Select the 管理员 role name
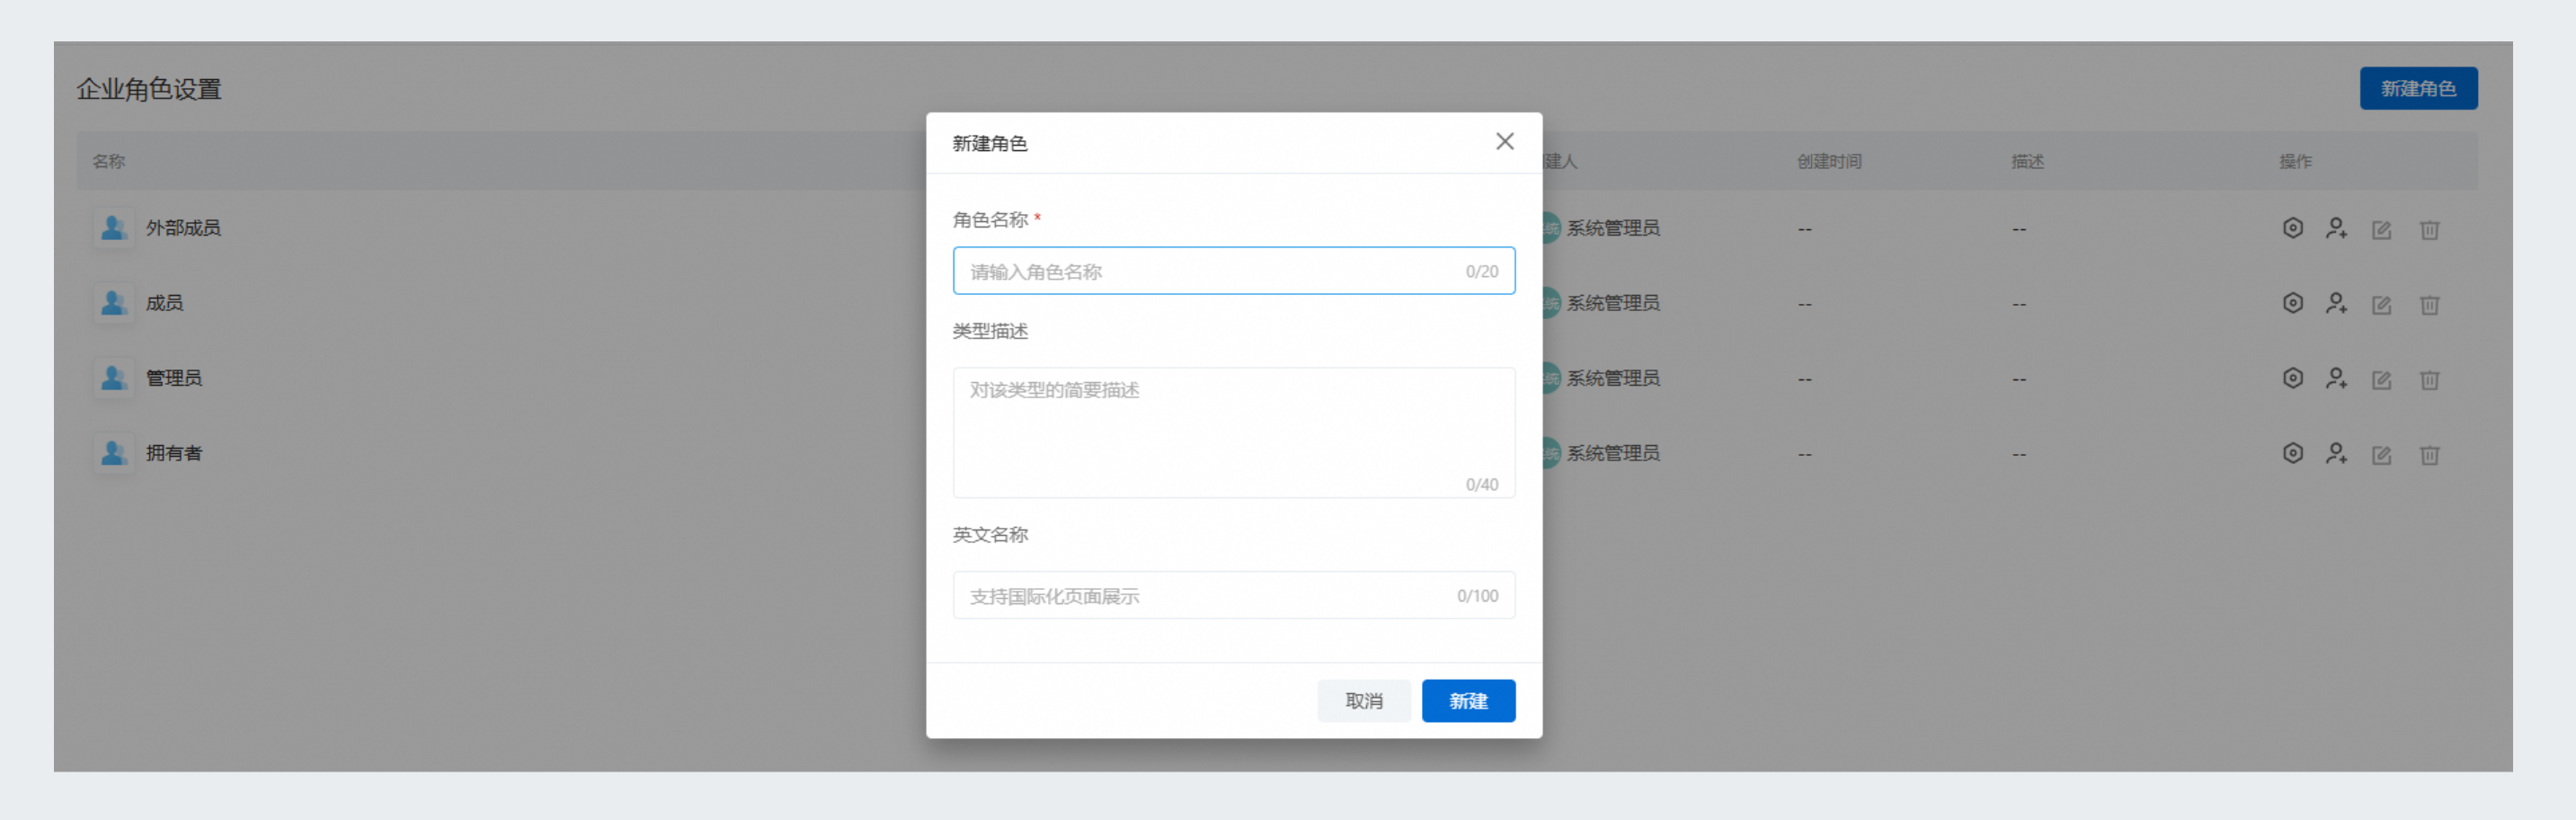This screenshot has width=2576, height=820. point(174,378)
